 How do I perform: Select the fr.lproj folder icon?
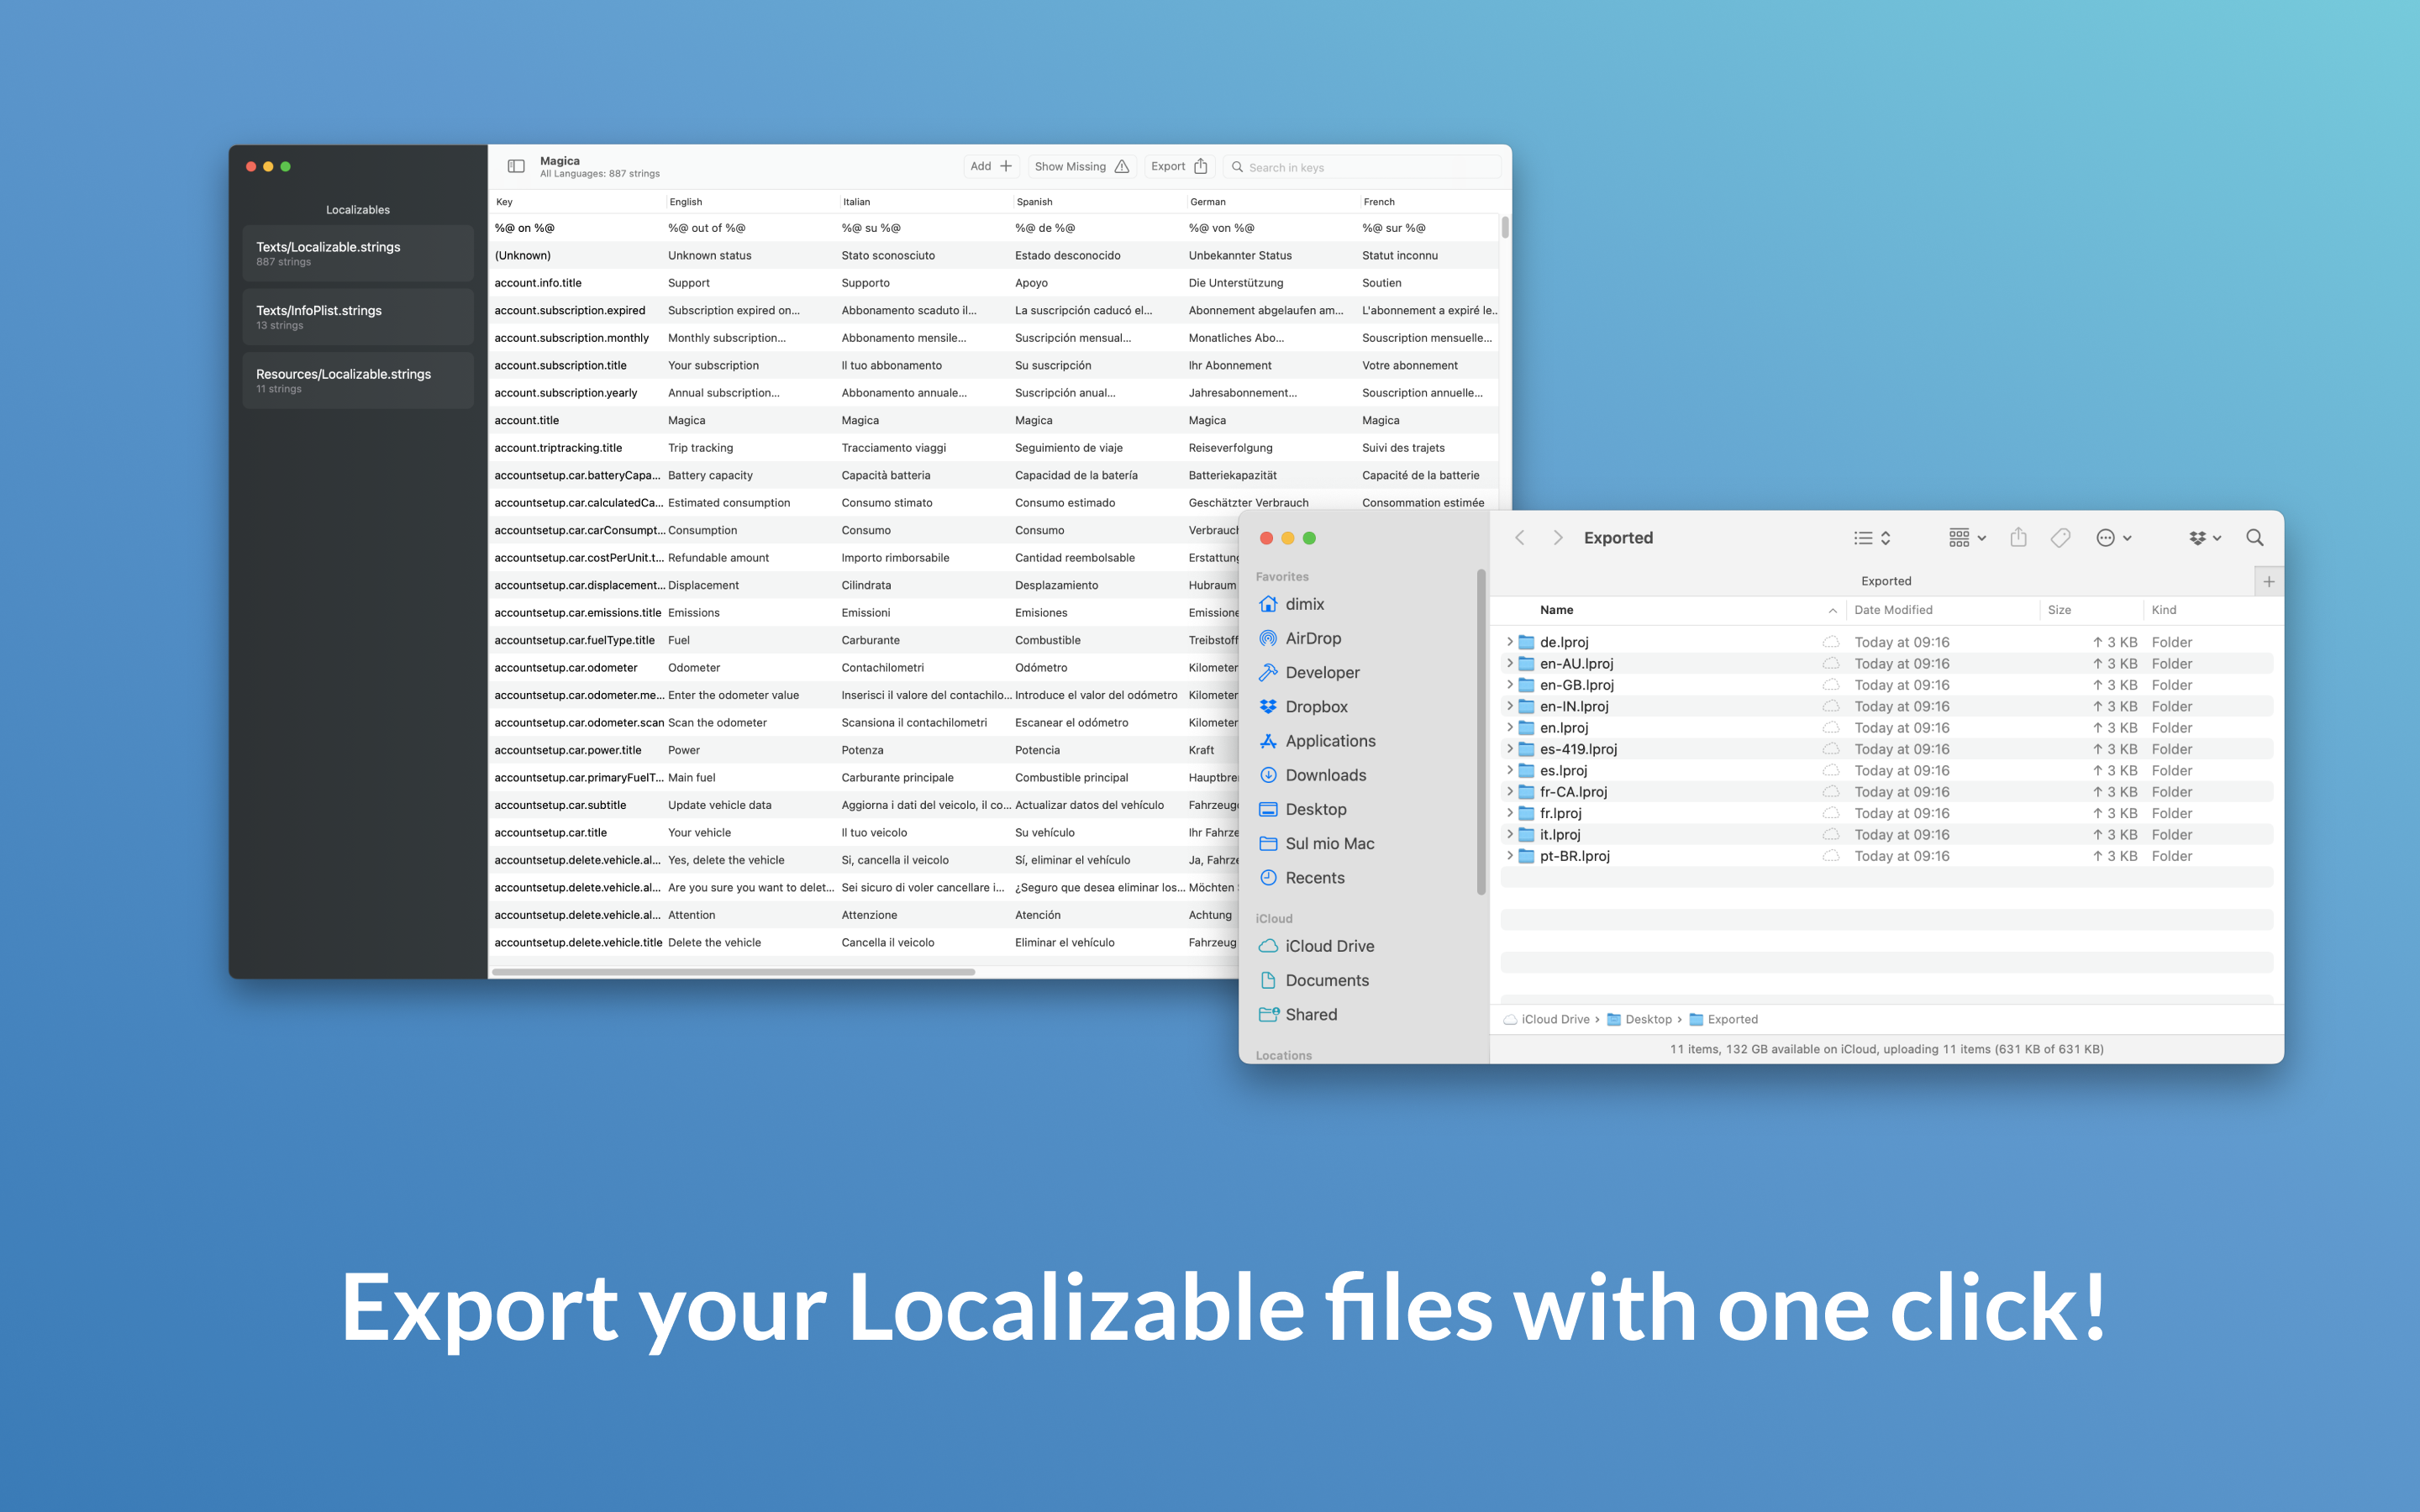click(1526, 813)
